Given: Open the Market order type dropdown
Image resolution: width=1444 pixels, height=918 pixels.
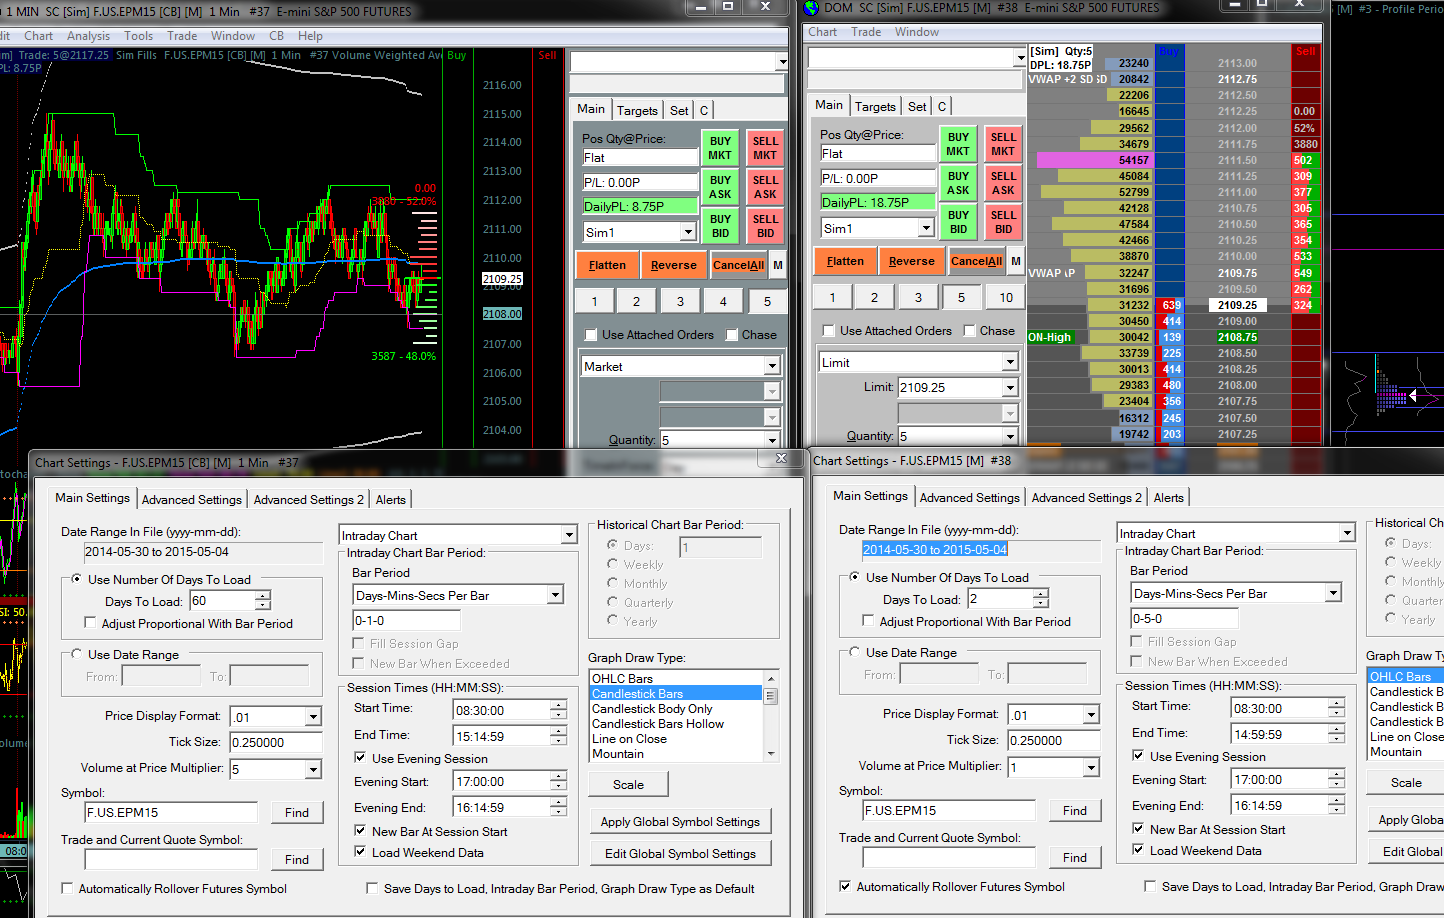Looking at the screenshot, I should pos(772,367).
